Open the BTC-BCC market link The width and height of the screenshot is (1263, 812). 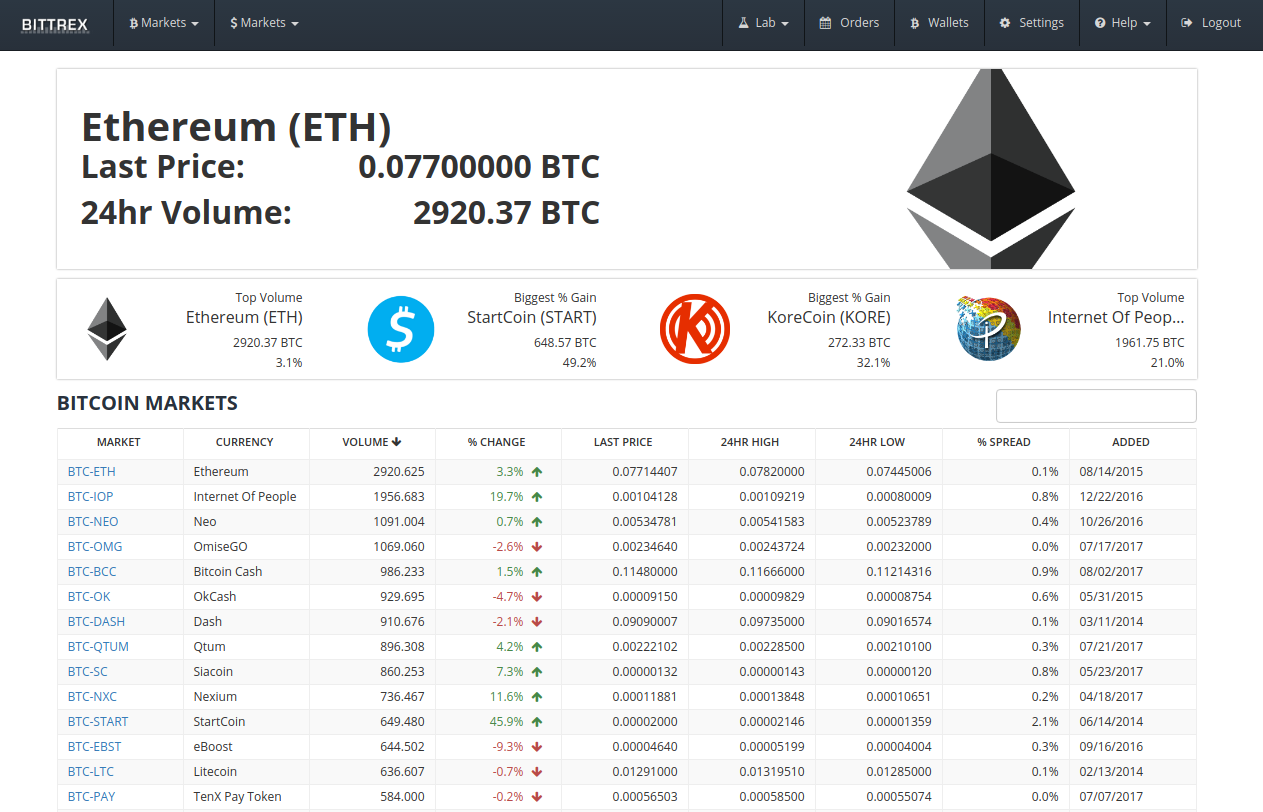pos(92,572)
